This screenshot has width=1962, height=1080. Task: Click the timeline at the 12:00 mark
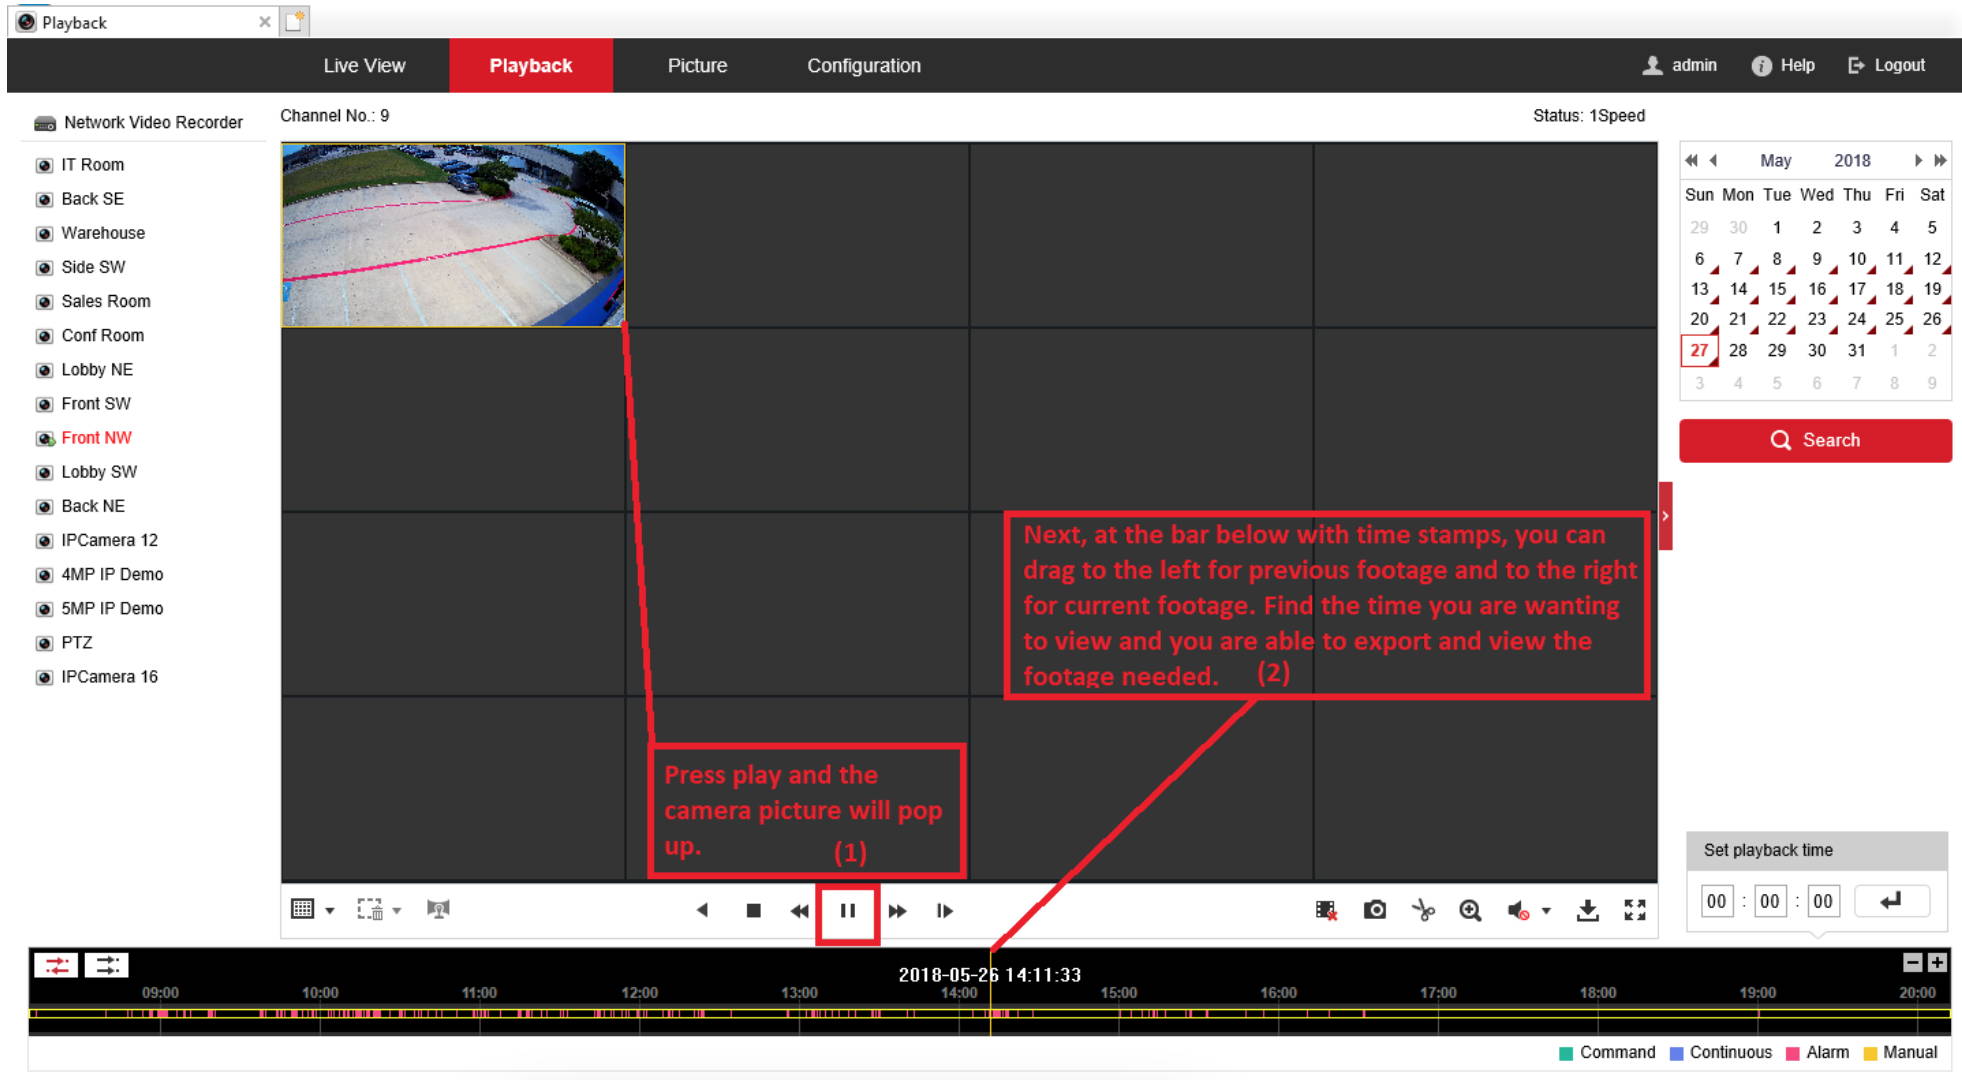tap(640, 1013)
